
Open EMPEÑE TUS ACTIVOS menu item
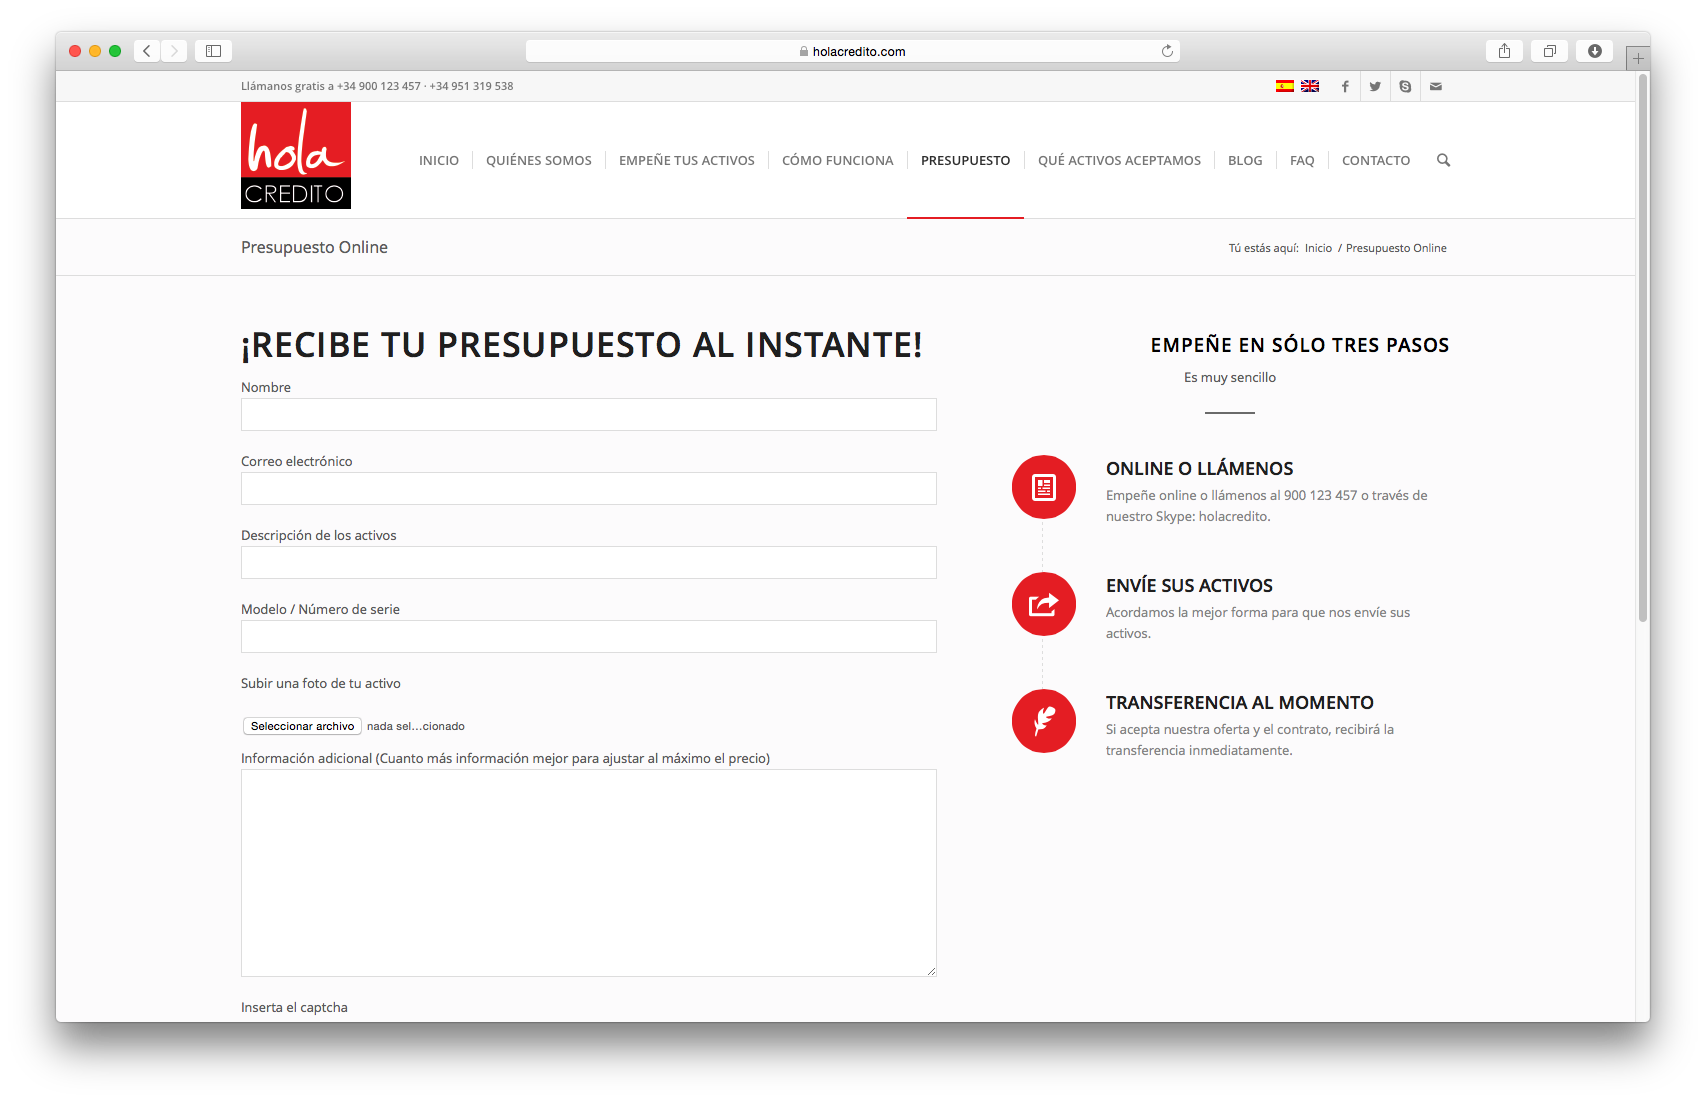click(x=687, y=160)
